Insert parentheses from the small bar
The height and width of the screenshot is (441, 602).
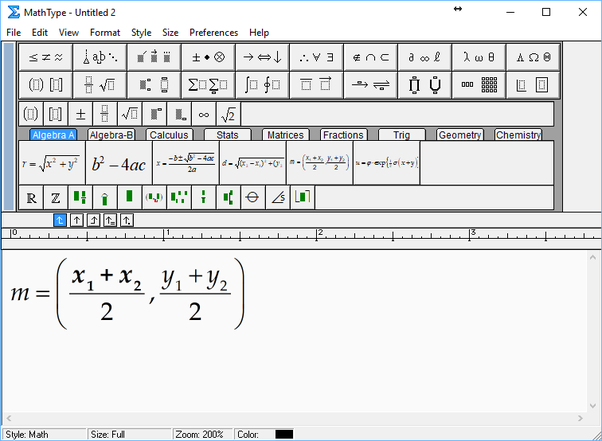point(31,114)
